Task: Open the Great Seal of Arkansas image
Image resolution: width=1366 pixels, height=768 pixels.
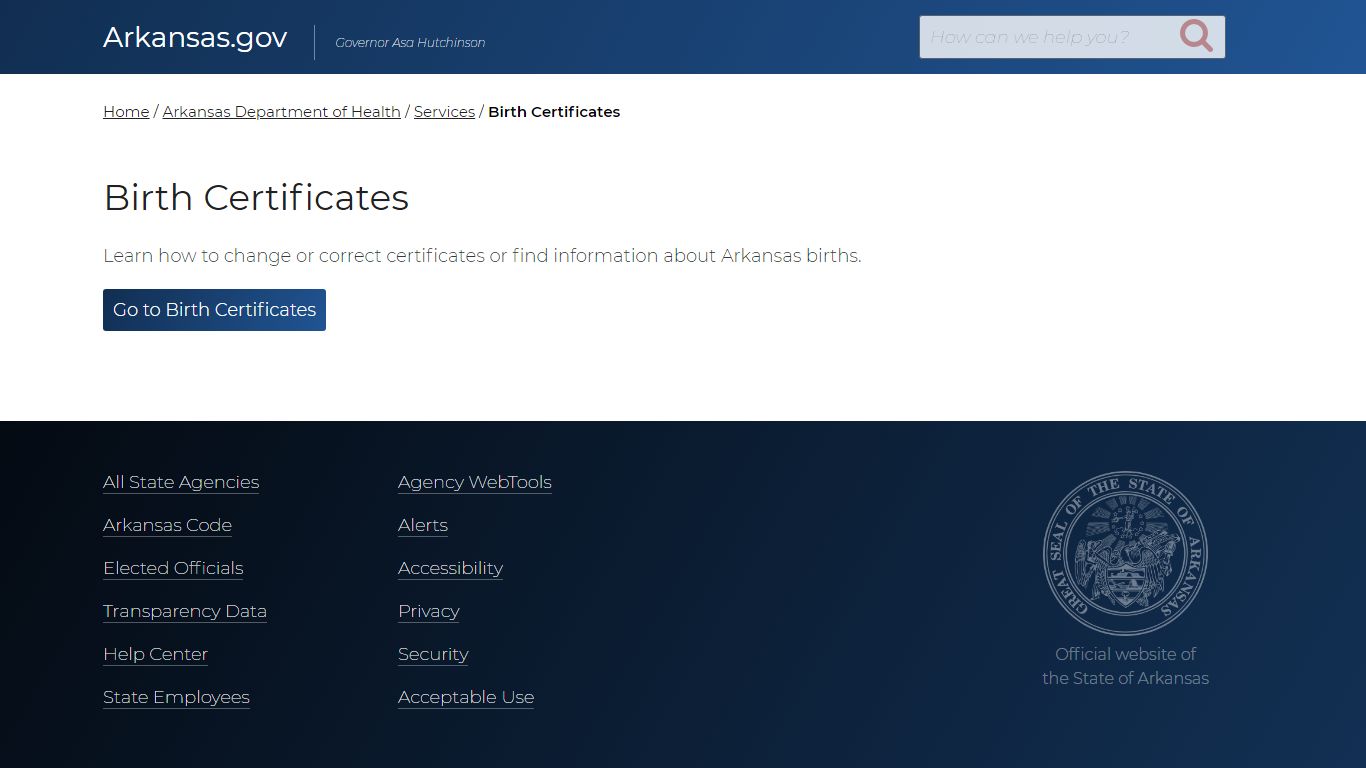Action: pyautogui.click(x=1125, y=553)
